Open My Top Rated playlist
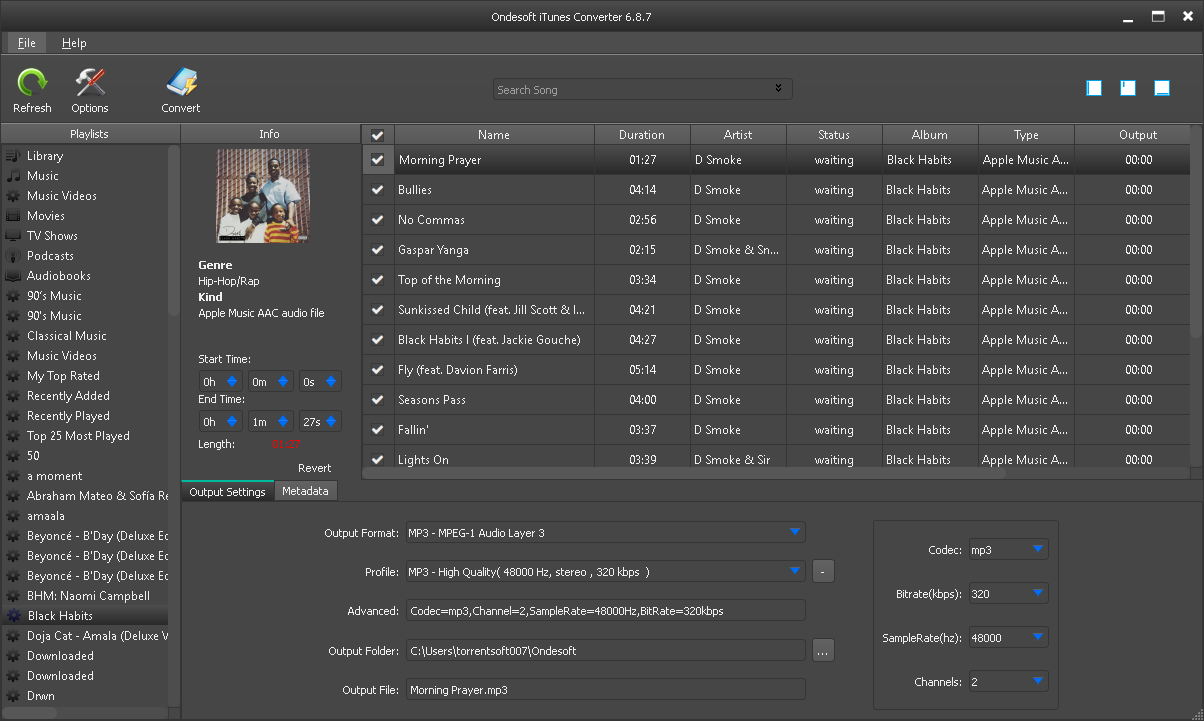1204x721 pixels. 63,376
